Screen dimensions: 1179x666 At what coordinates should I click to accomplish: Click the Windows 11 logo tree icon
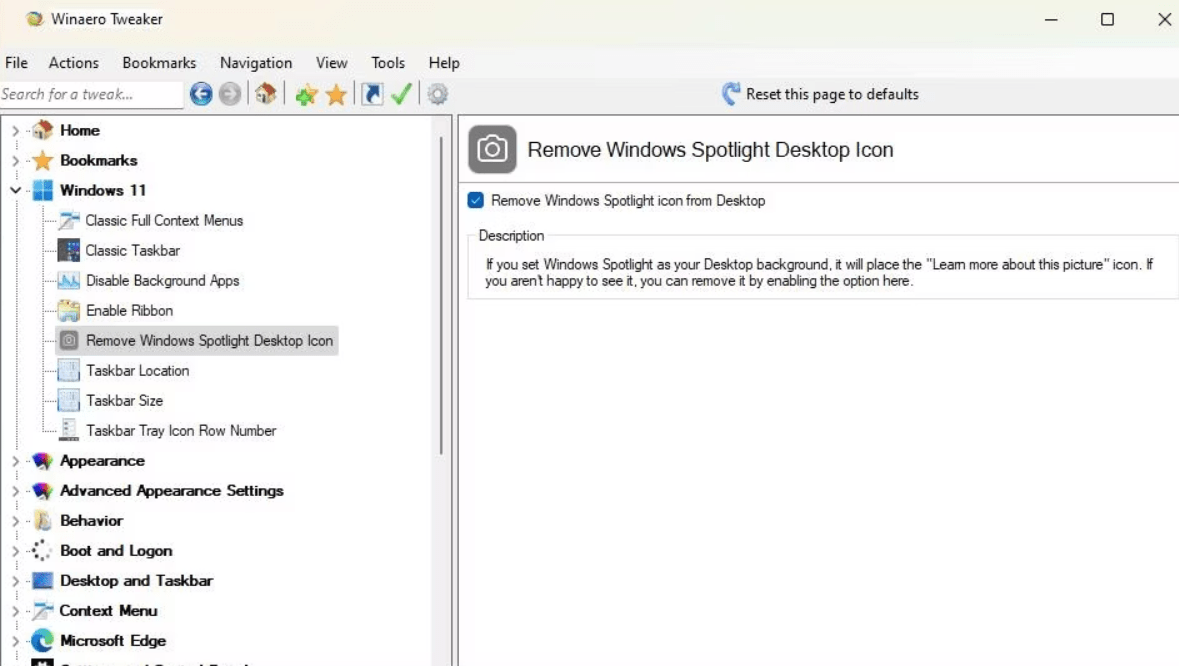click(x=43, y=190)
